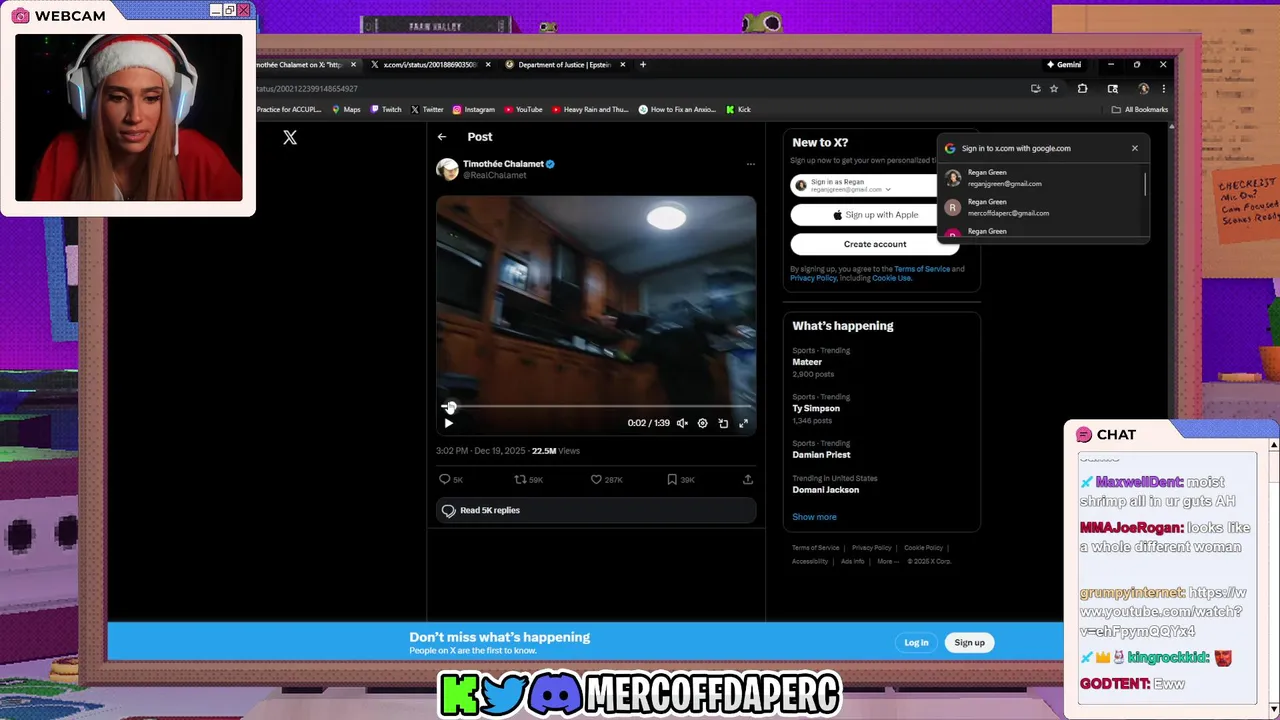Go back using the Post arrow
The image size is (1280, 720).
pos(442,137)
